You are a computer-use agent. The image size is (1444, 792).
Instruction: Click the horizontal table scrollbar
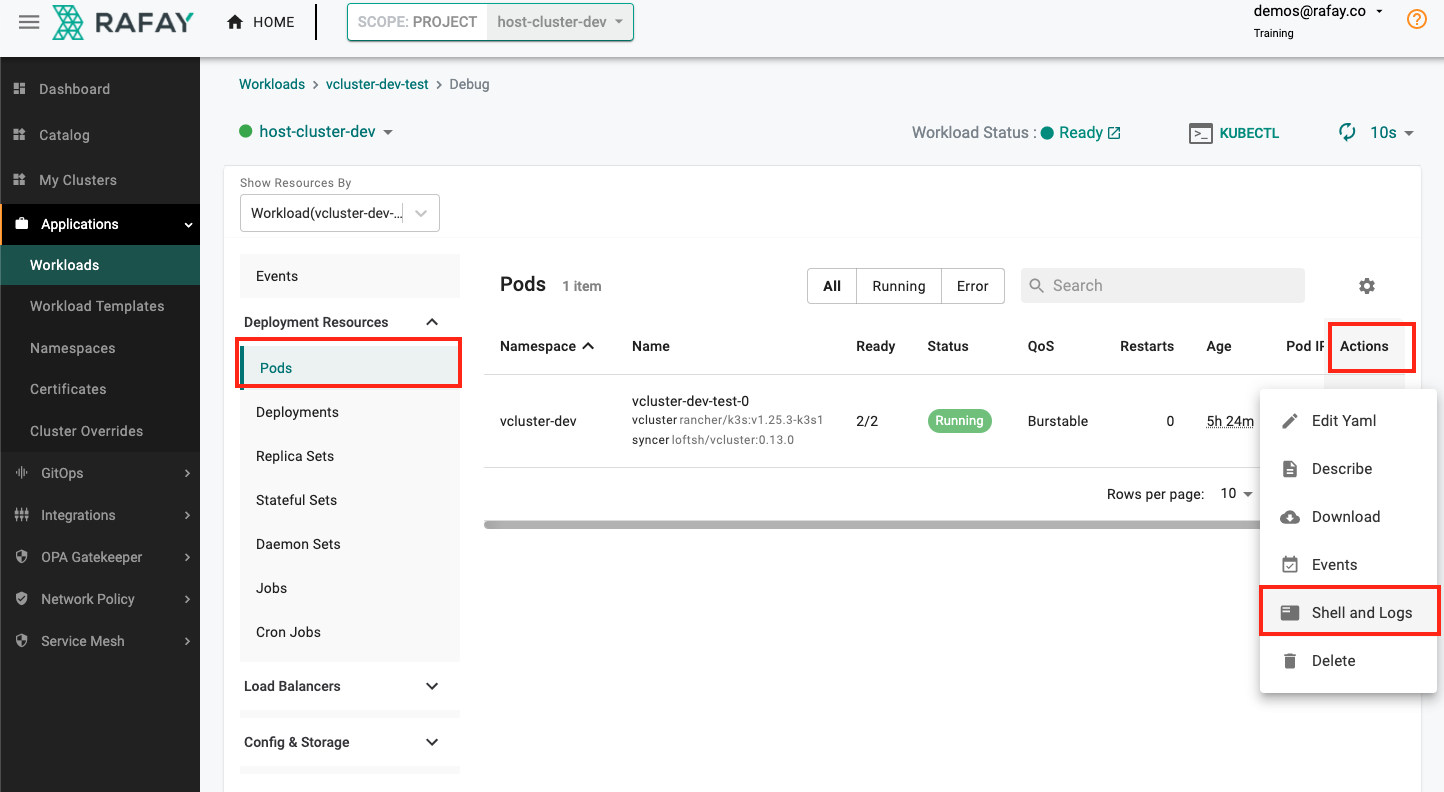870,524
